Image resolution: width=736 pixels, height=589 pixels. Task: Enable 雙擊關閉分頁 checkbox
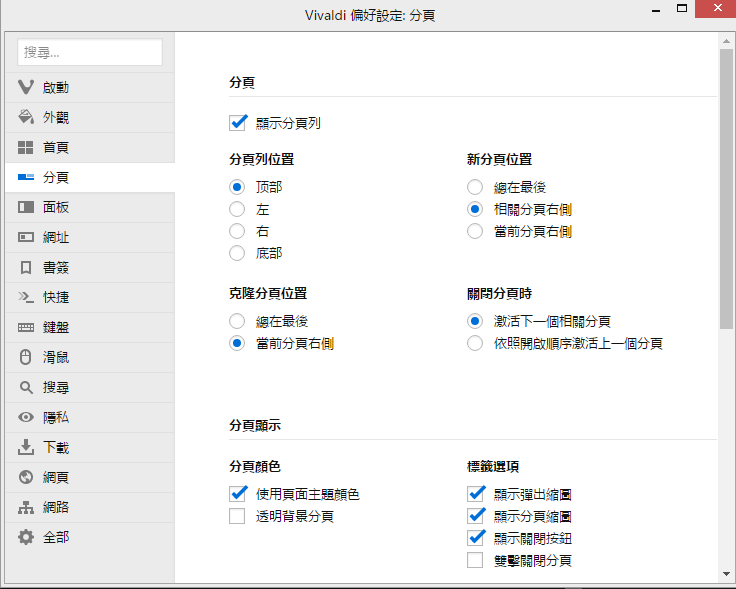click(475, 560)
